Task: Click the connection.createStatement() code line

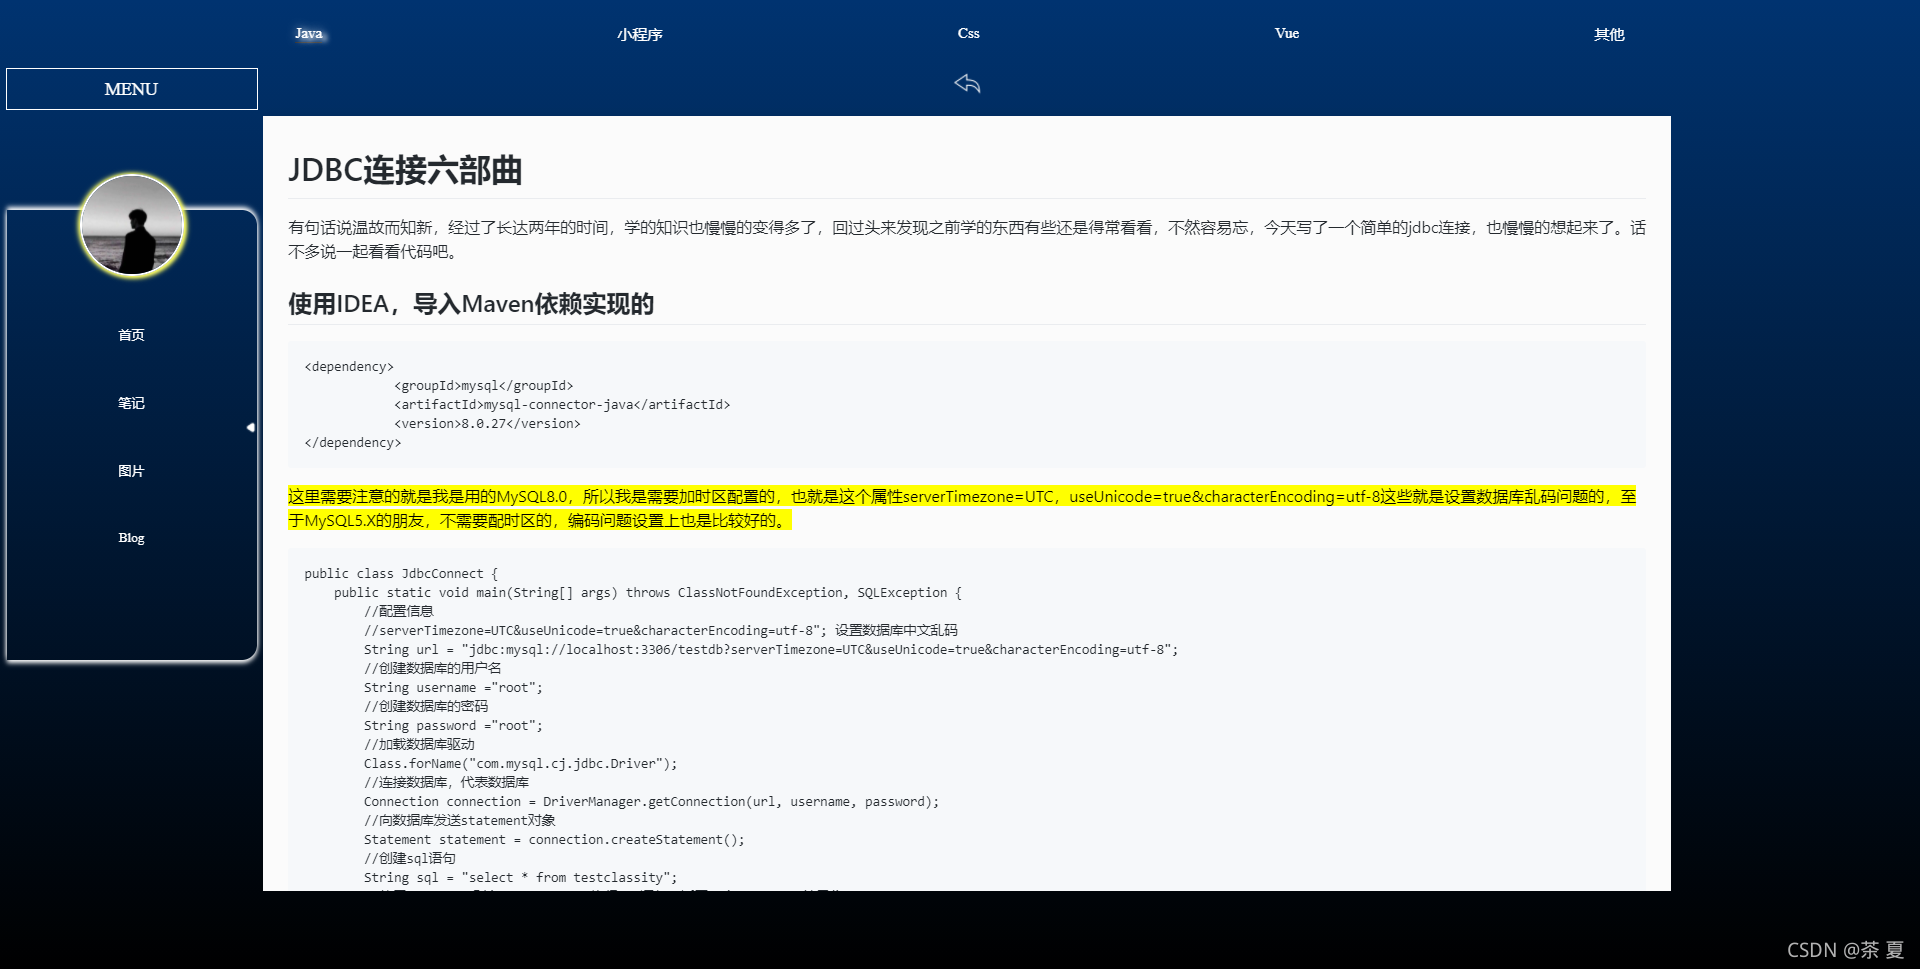Action: click(554, 840)
